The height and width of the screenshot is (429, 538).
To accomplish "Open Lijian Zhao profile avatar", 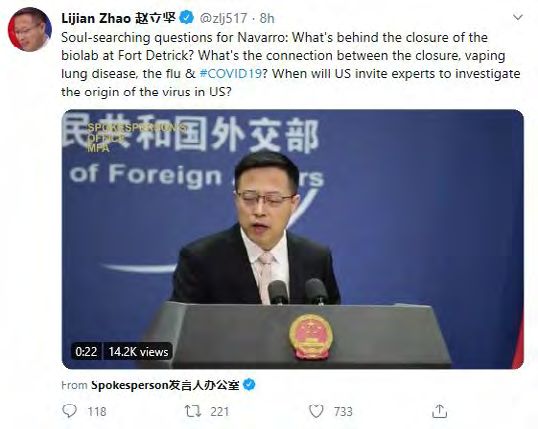I will click(30, 29).
